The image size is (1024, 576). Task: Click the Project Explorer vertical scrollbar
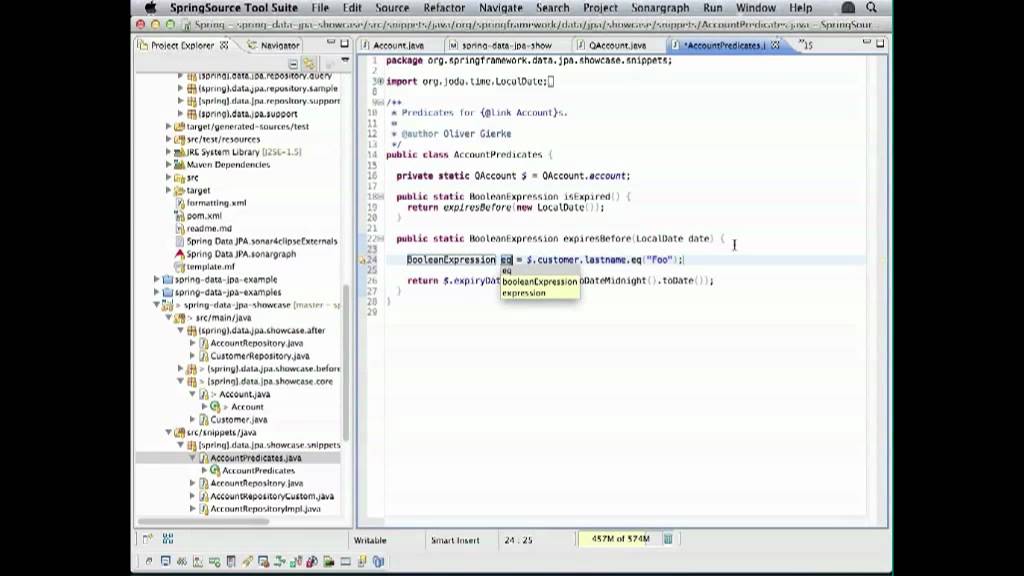(346, 362)
